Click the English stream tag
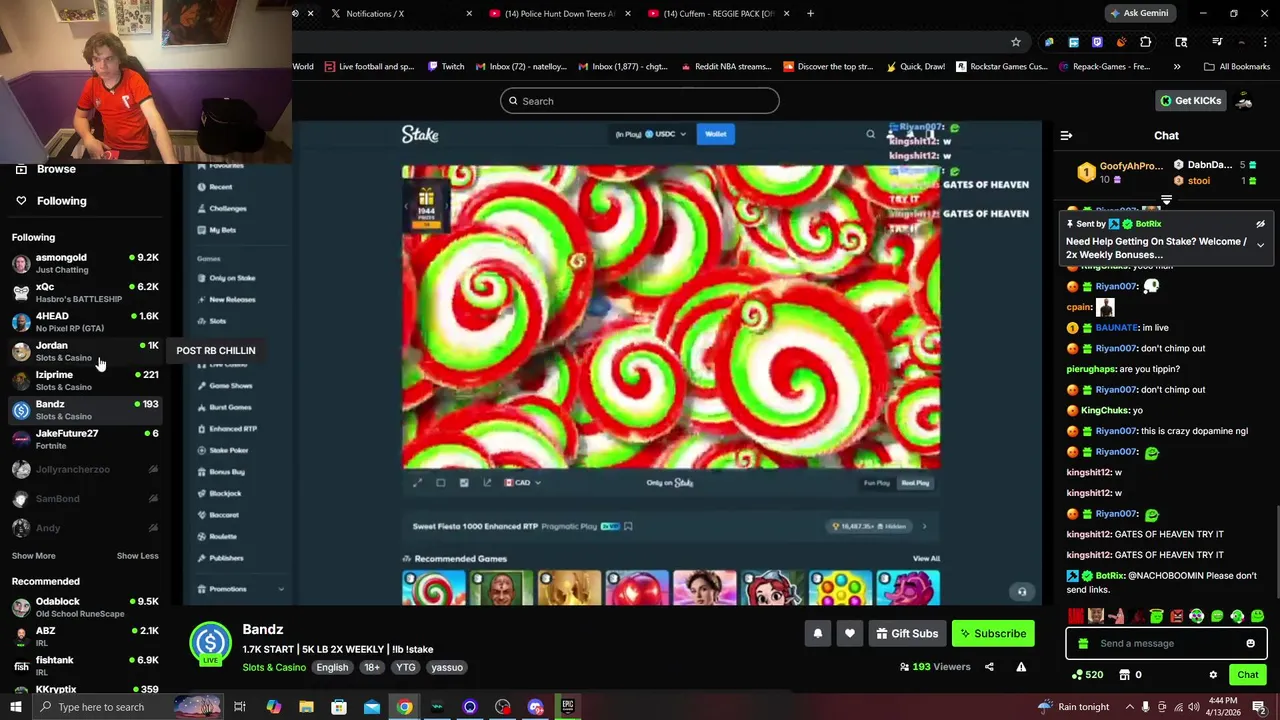 pos(332,668)
